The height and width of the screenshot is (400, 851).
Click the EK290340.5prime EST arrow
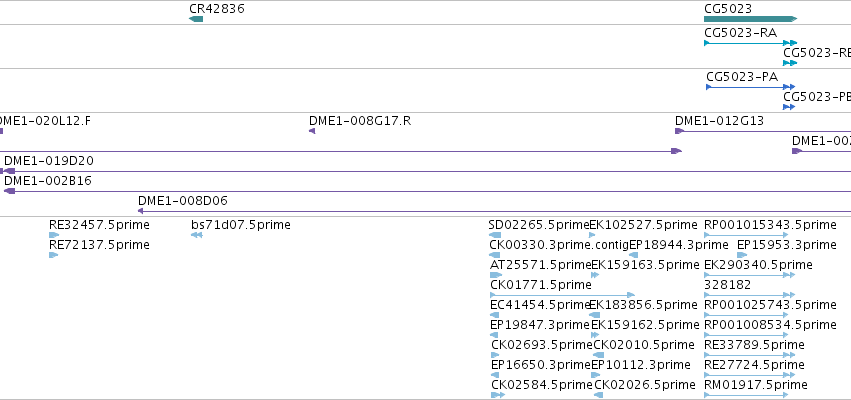[x=750, y=275]
